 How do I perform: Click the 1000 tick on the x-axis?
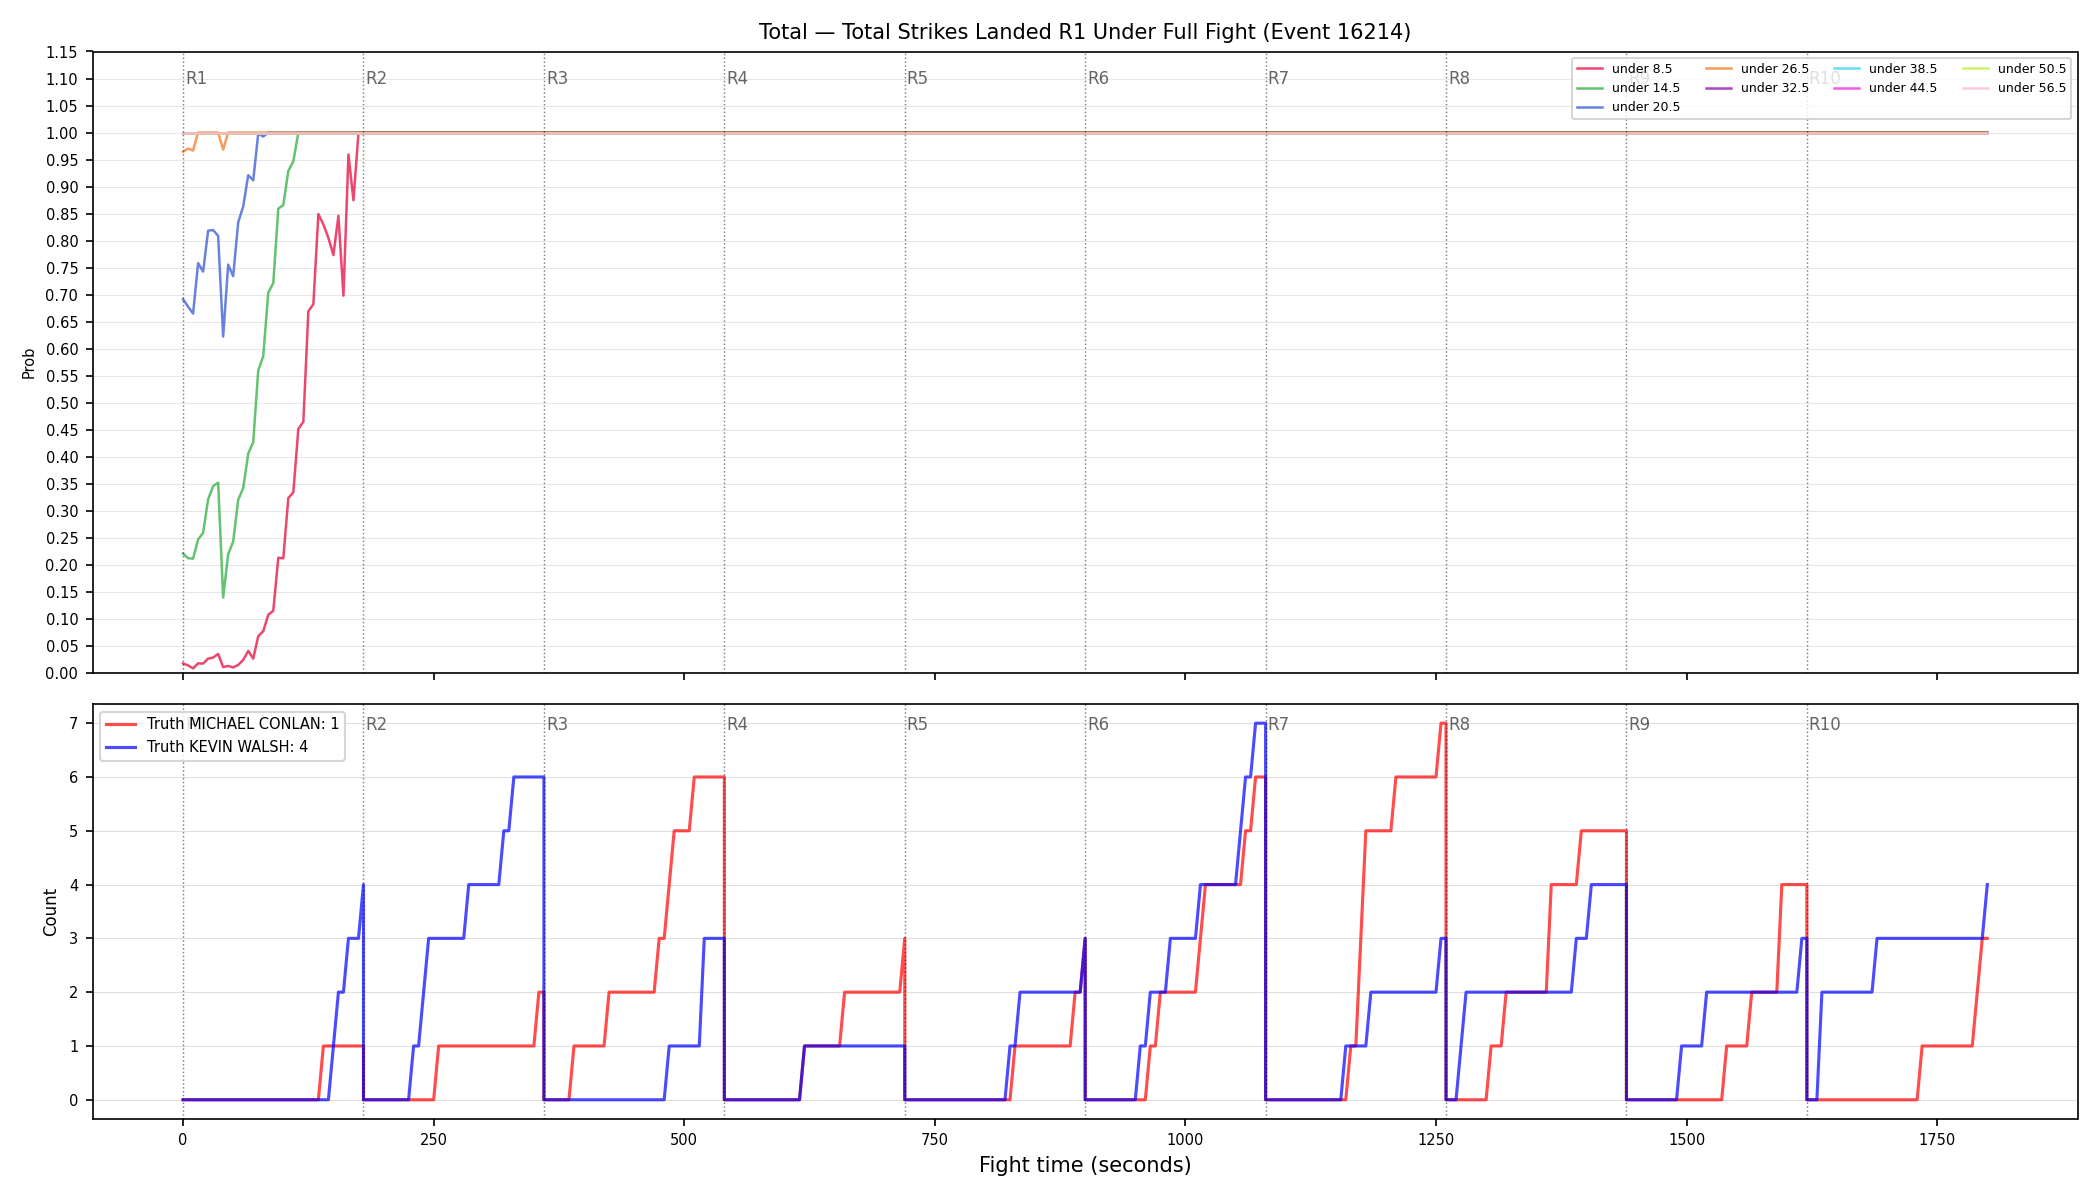pos(1185,1139)
